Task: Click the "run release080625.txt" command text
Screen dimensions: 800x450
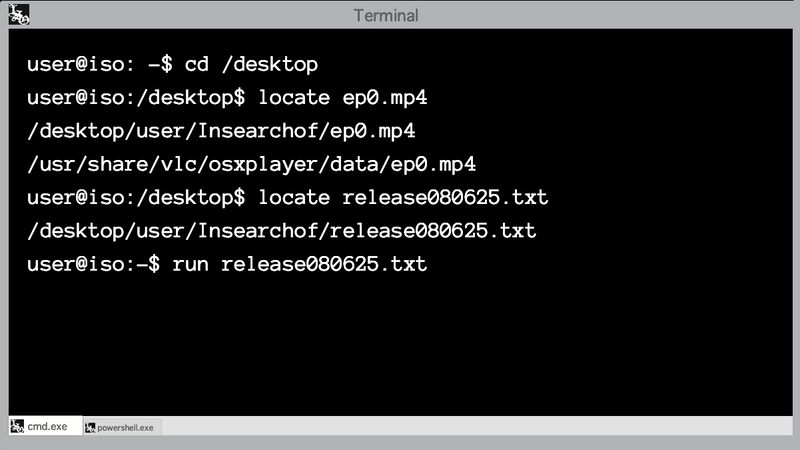Action: click(x=299, y=264)
